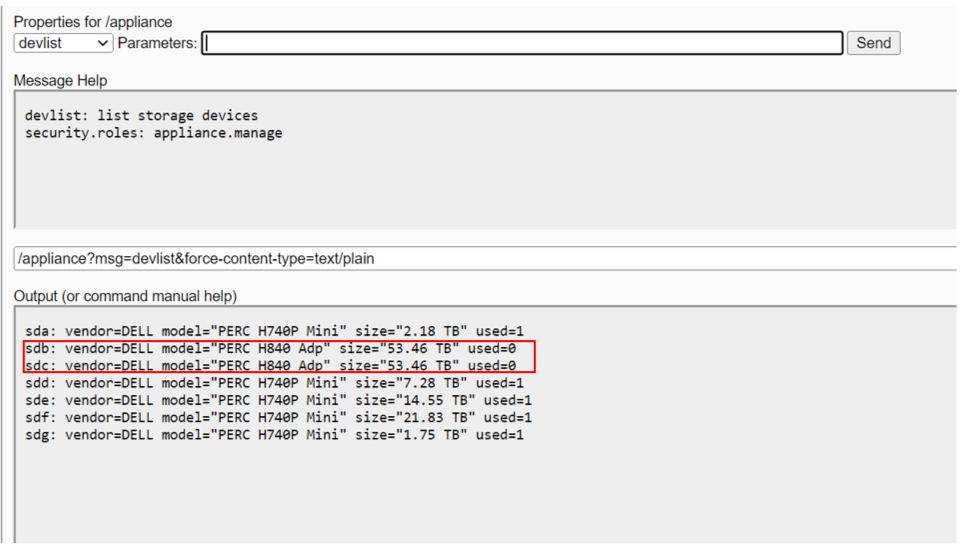This screenshot has height=544, width=962.
Task: Click the 'Output (or command manual help)' label
Action: [x=125, y=296]
